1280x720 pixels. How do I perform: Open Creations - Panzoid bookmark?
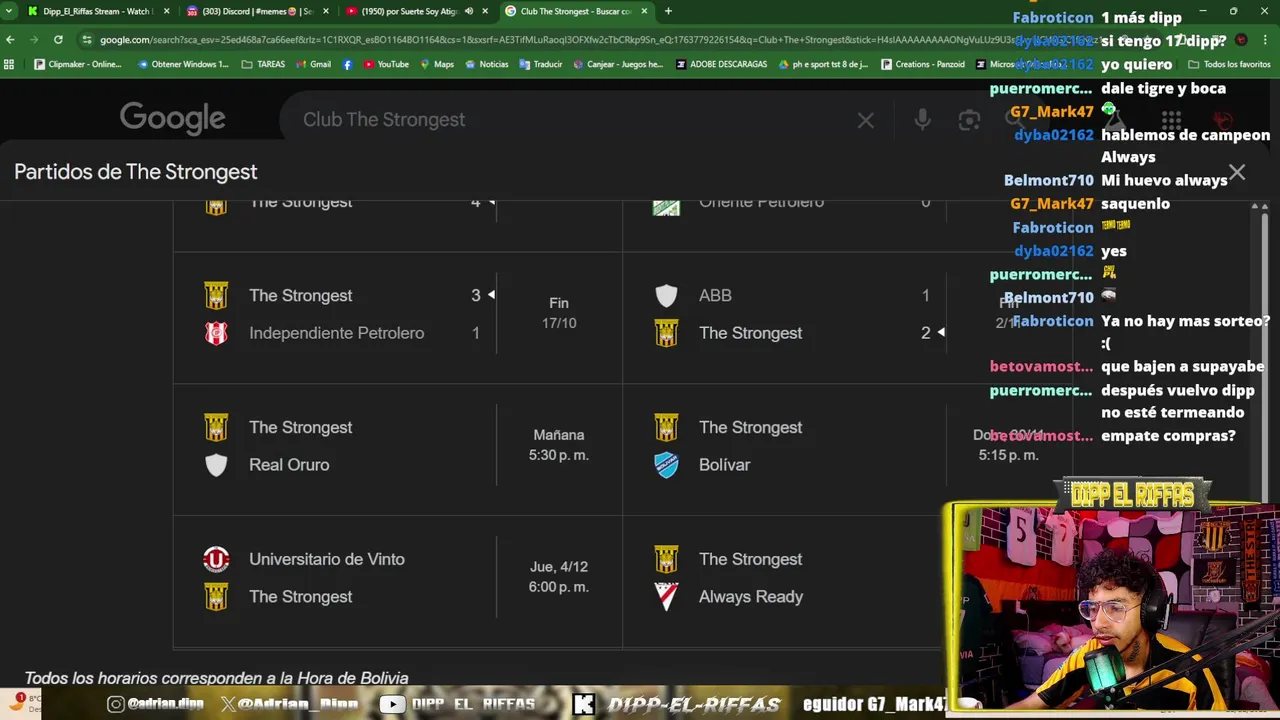[923, 64]
